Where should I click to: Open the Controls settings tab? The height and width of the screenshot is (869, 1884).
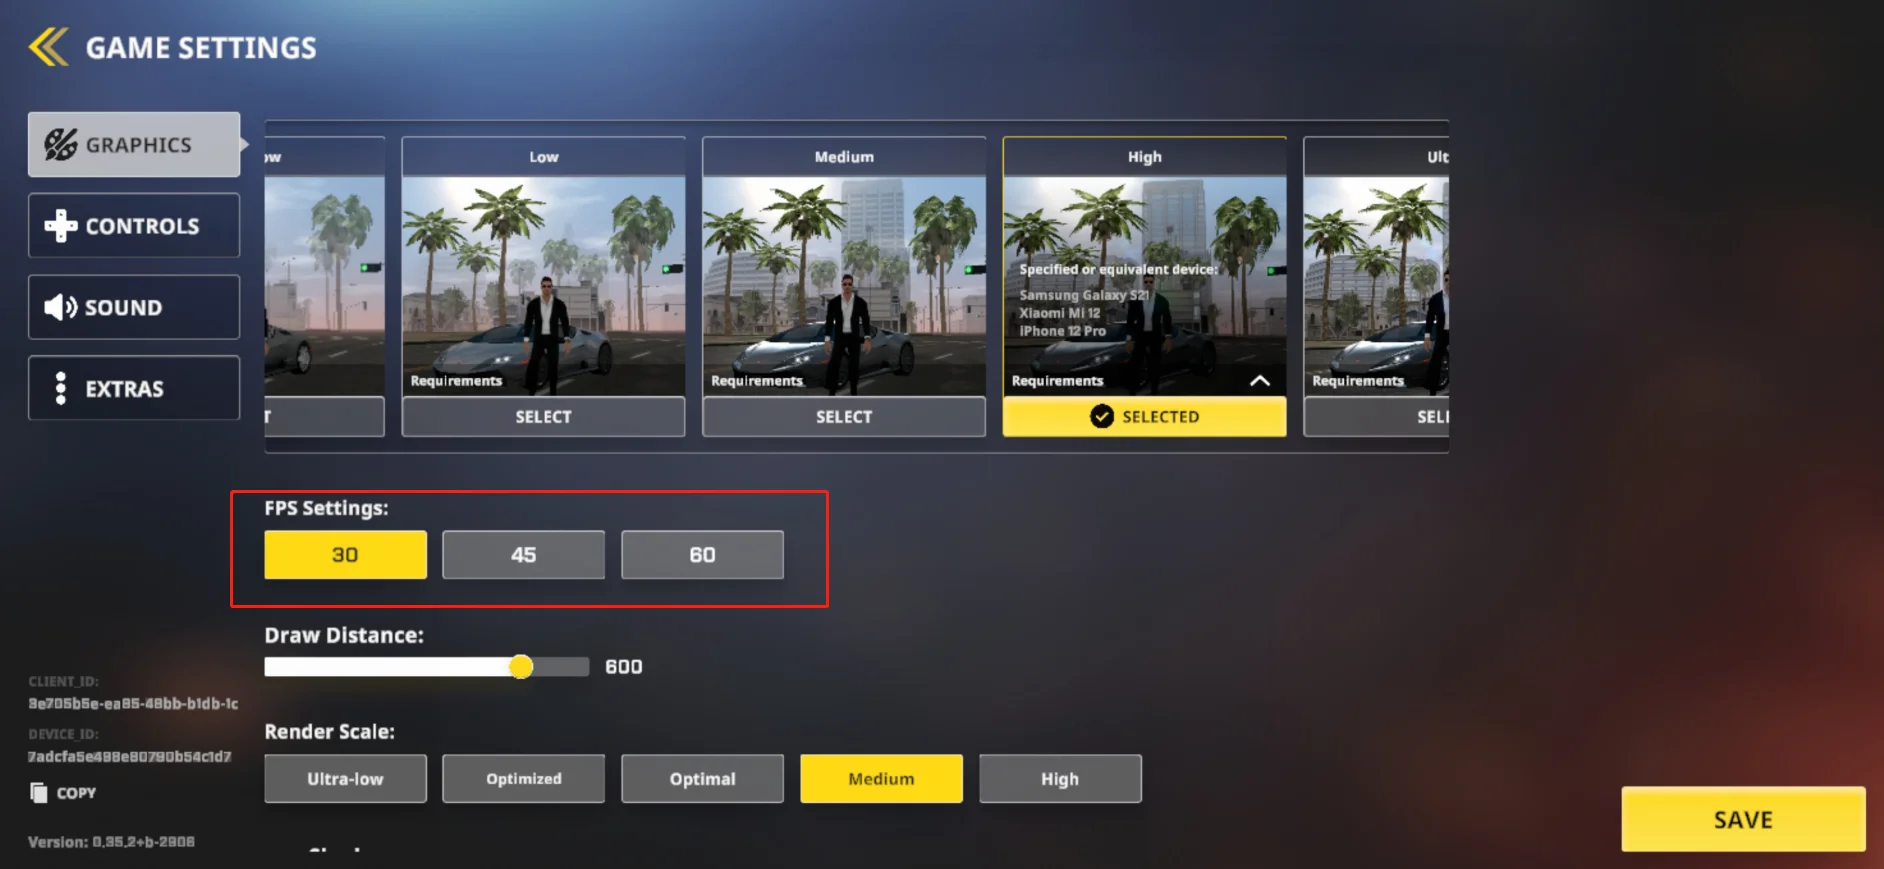pos(134,226)
